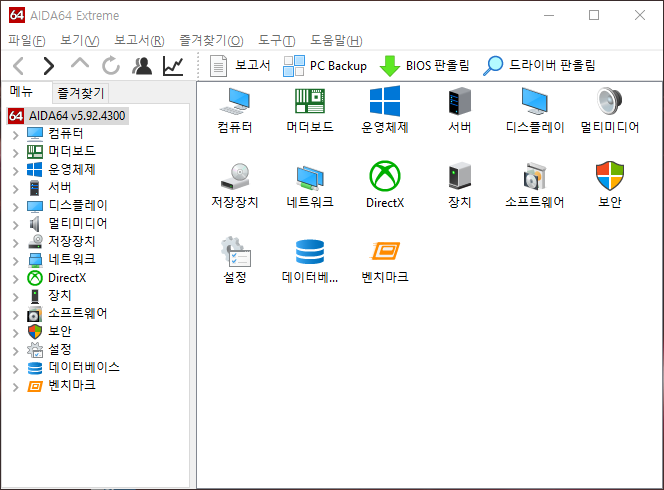The width and height of the screenshot is (664, 490).
Task: Open the DirectX Xbox icon in main pane
Action: (x=385, y=176)
